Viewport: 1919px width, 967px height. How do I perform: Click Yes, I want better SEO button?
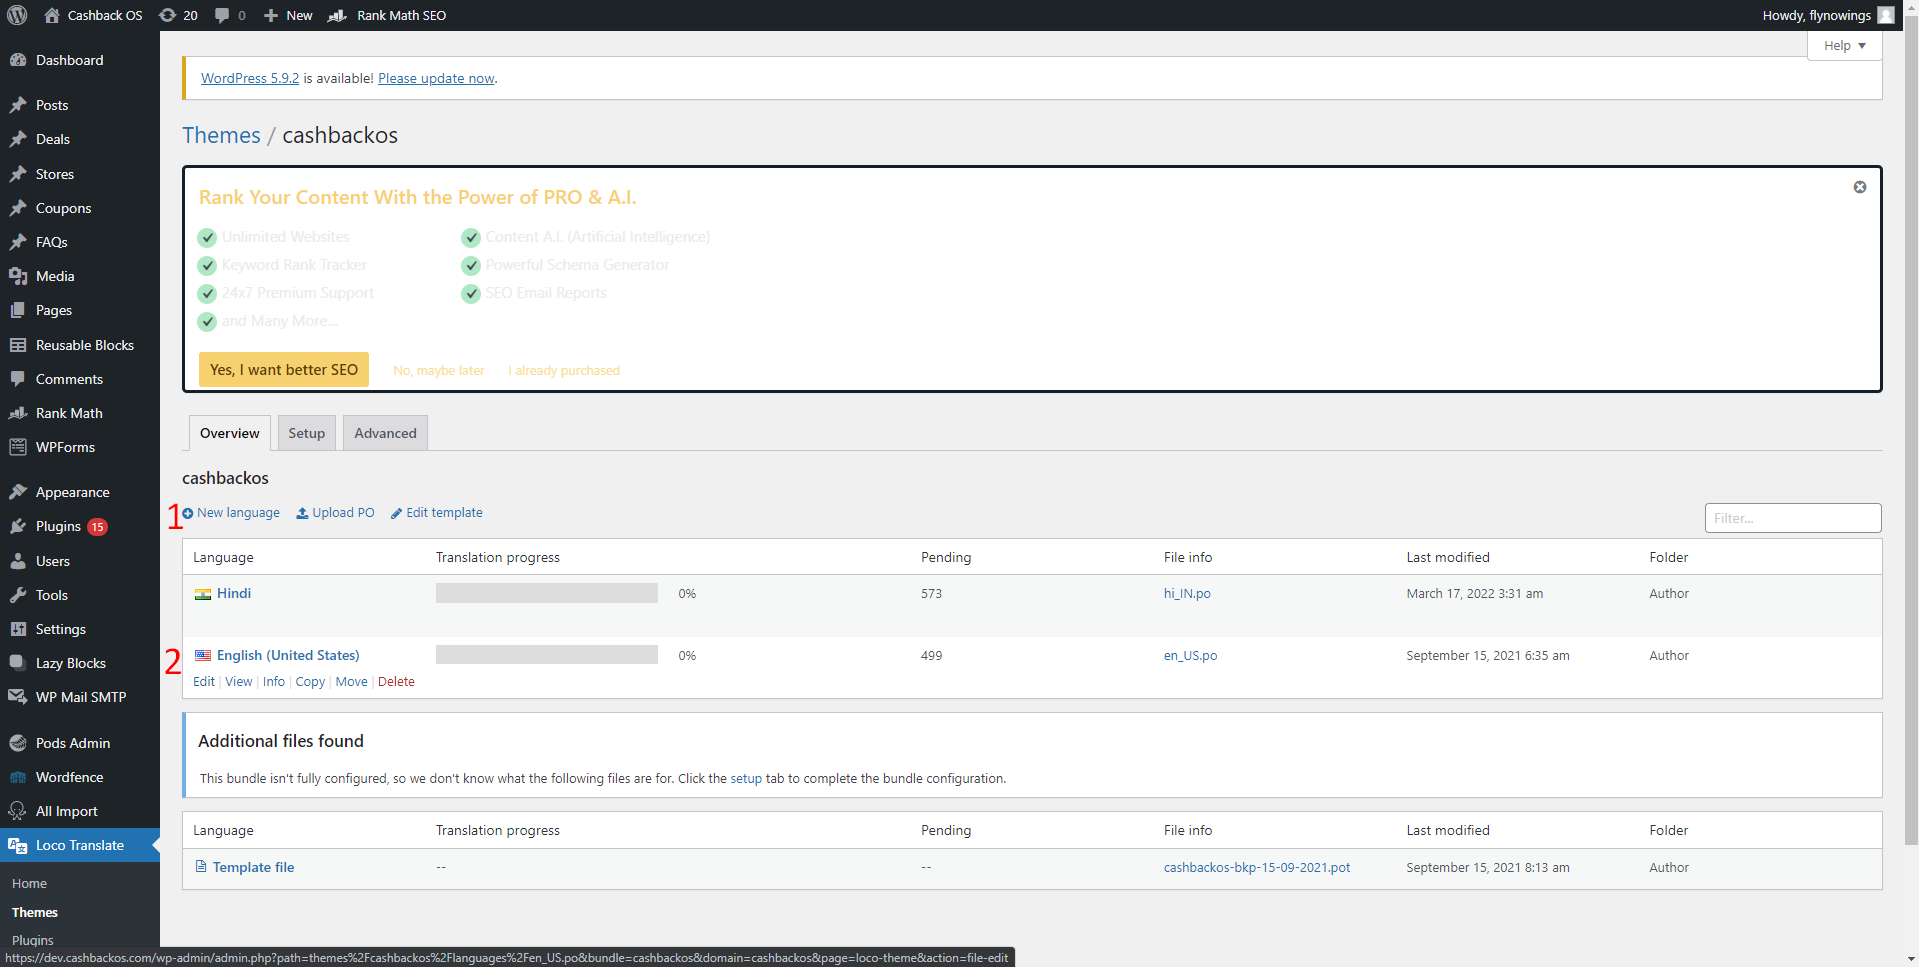coord(283,369)
